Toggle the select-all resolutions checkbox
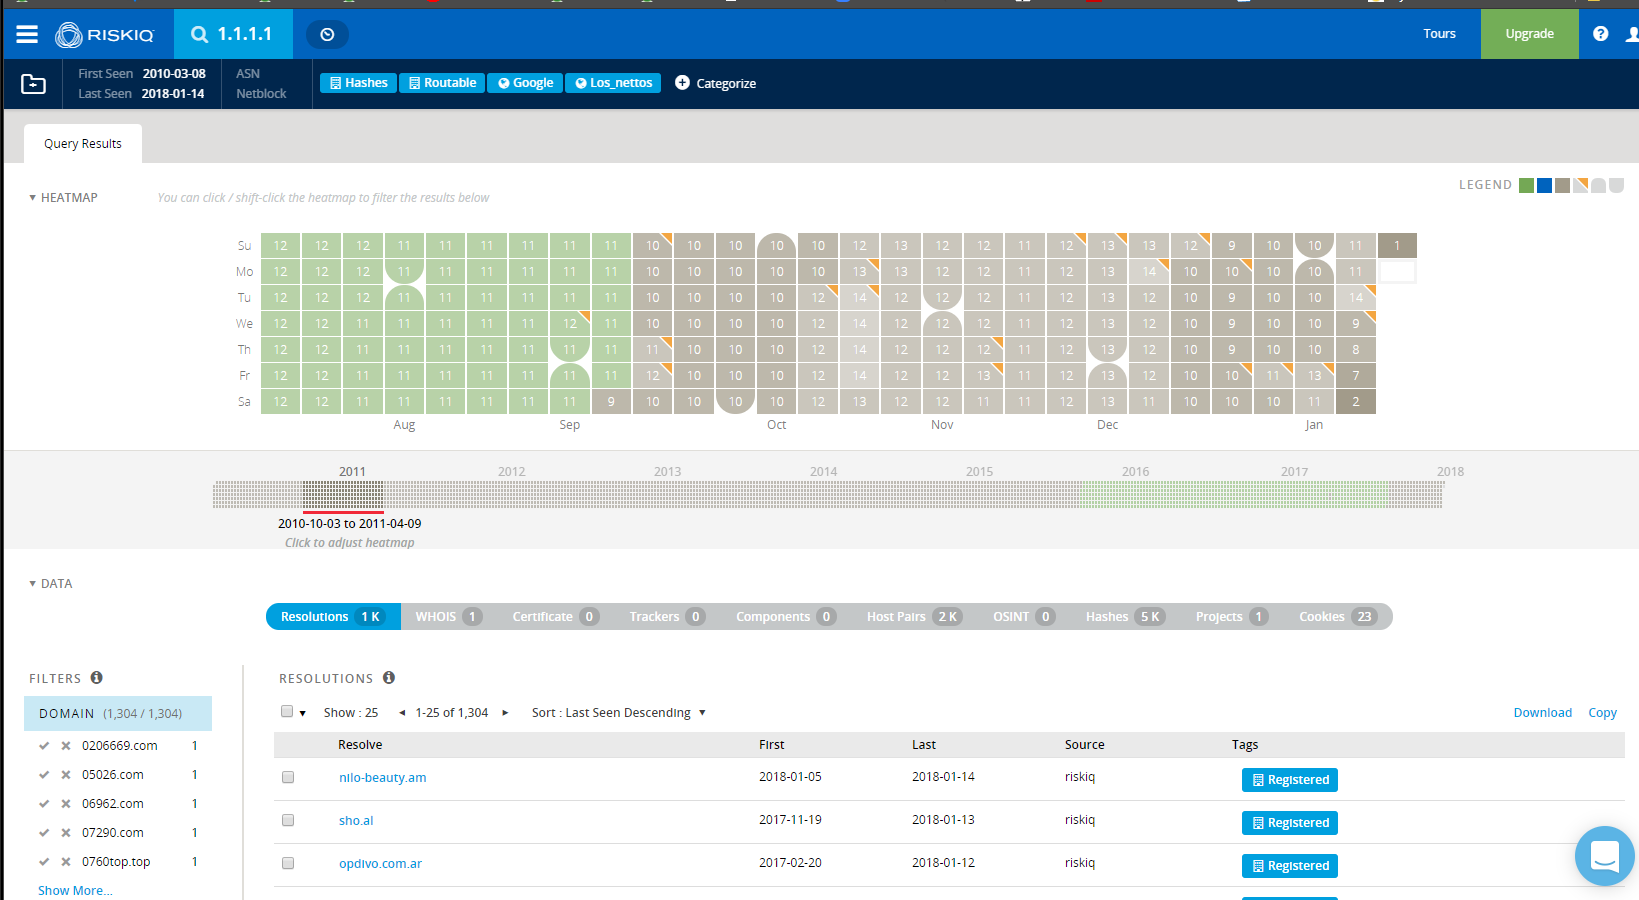This screenshot has width=1639, height=900. (287, 712)
